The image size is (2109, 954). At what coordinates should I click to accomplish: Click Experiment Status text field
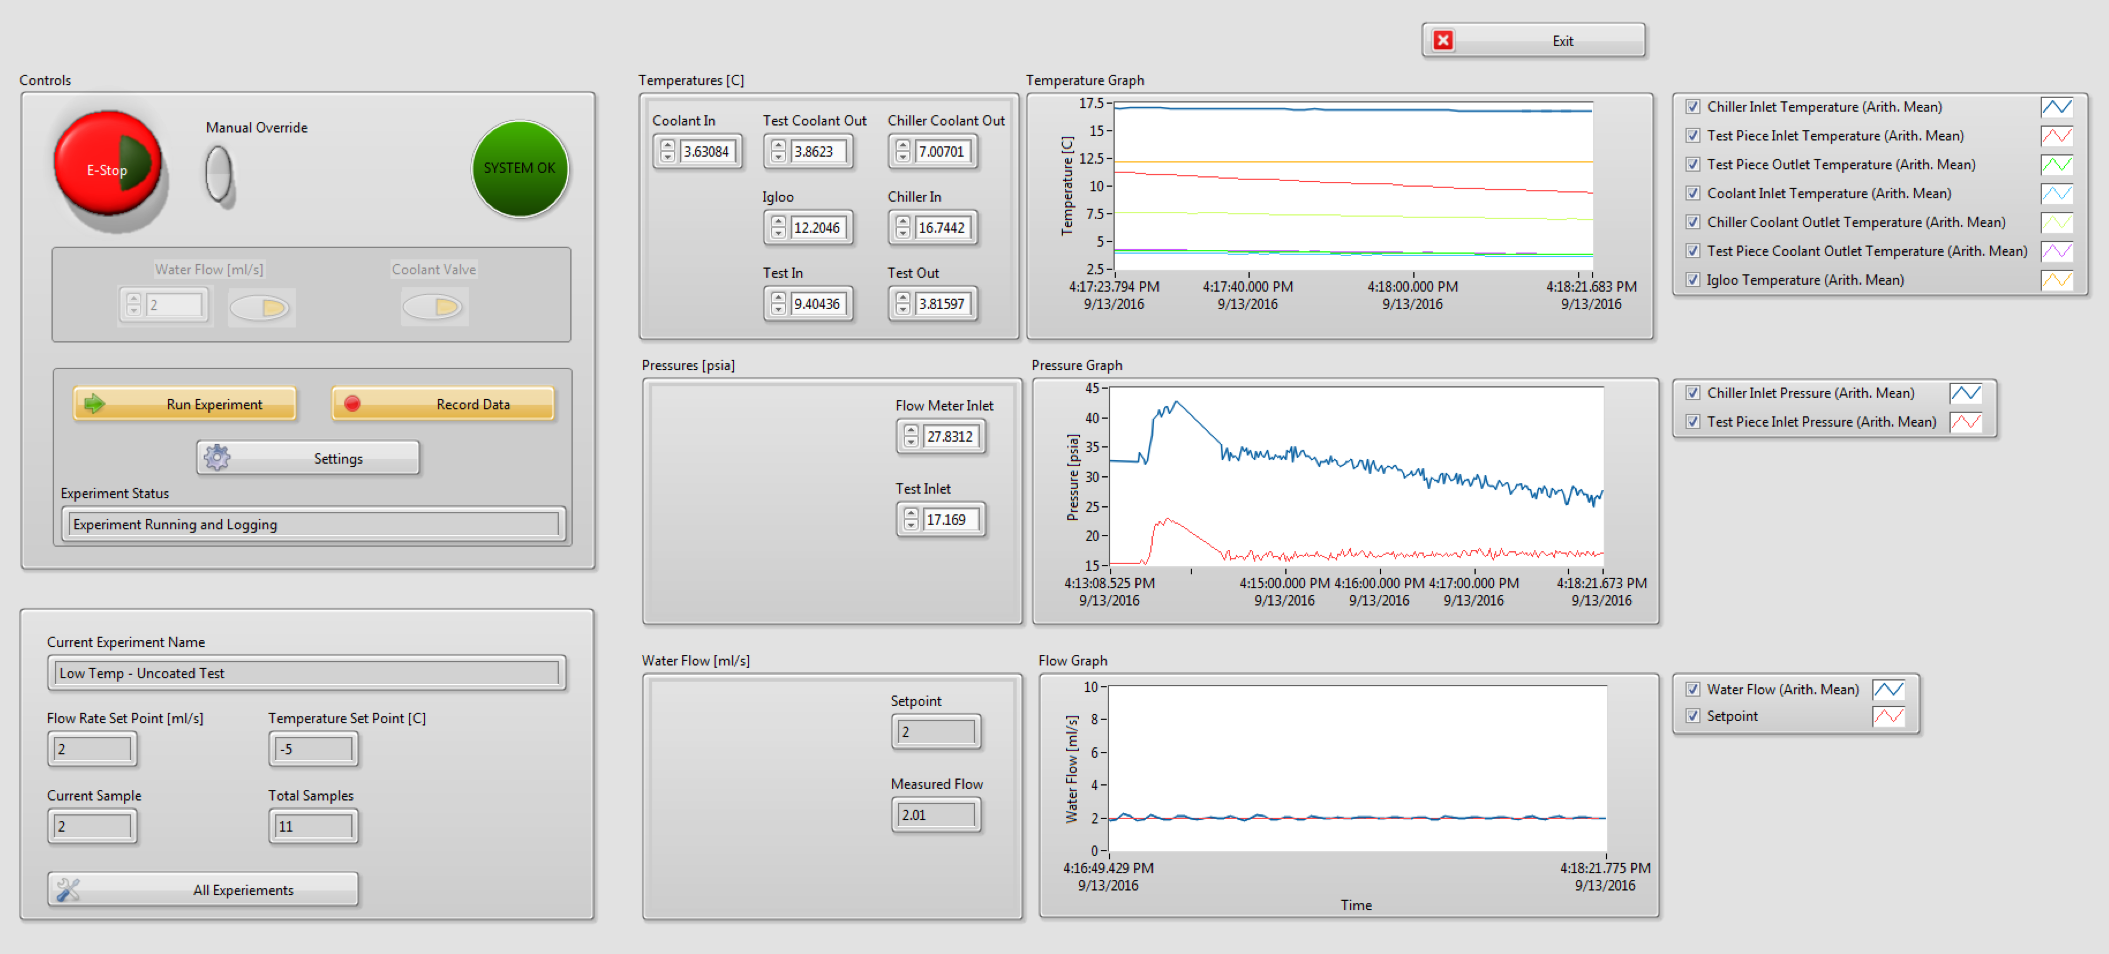point(314,524)
